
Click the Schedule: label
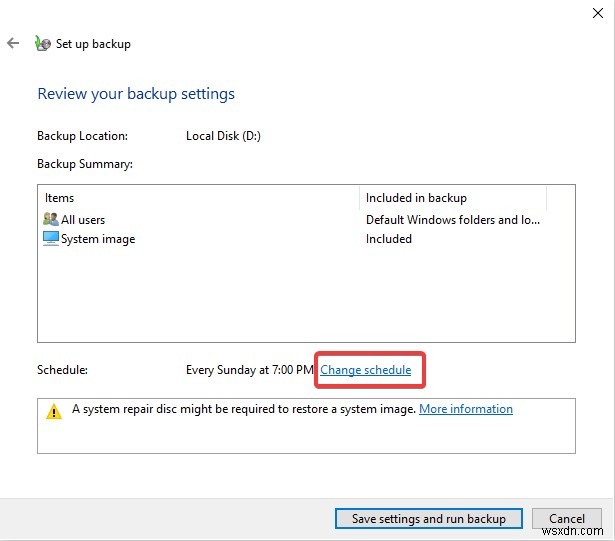point(62,370)
